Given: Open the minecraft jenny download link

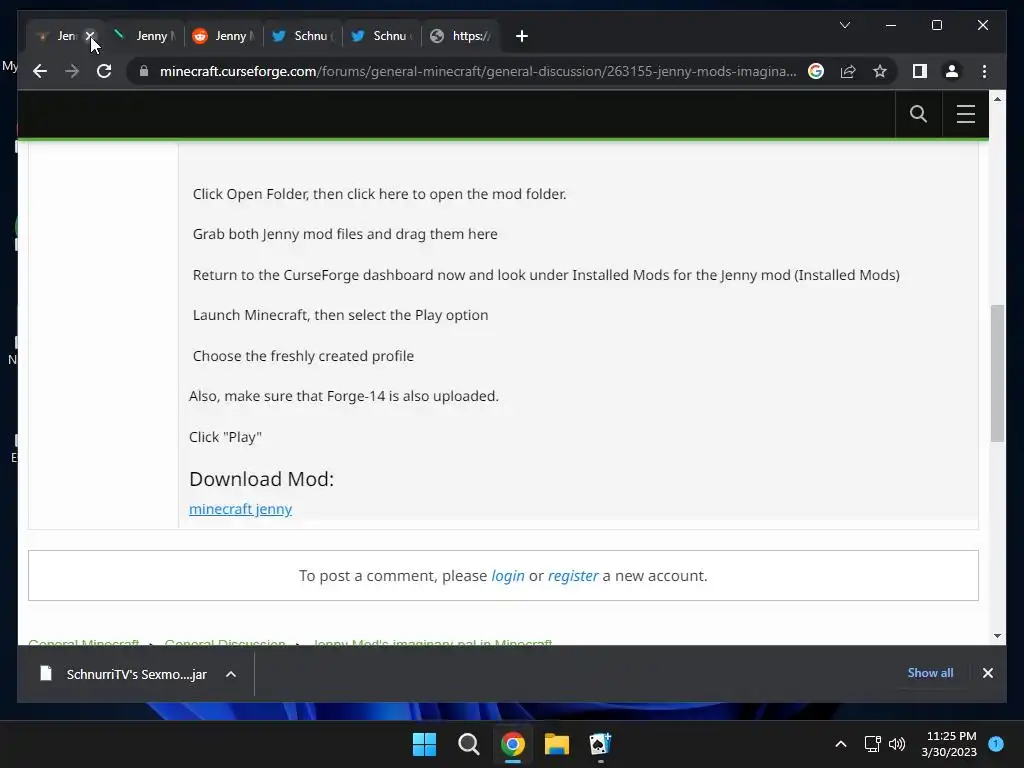Looking at the screenshot, I should point(240,509).
